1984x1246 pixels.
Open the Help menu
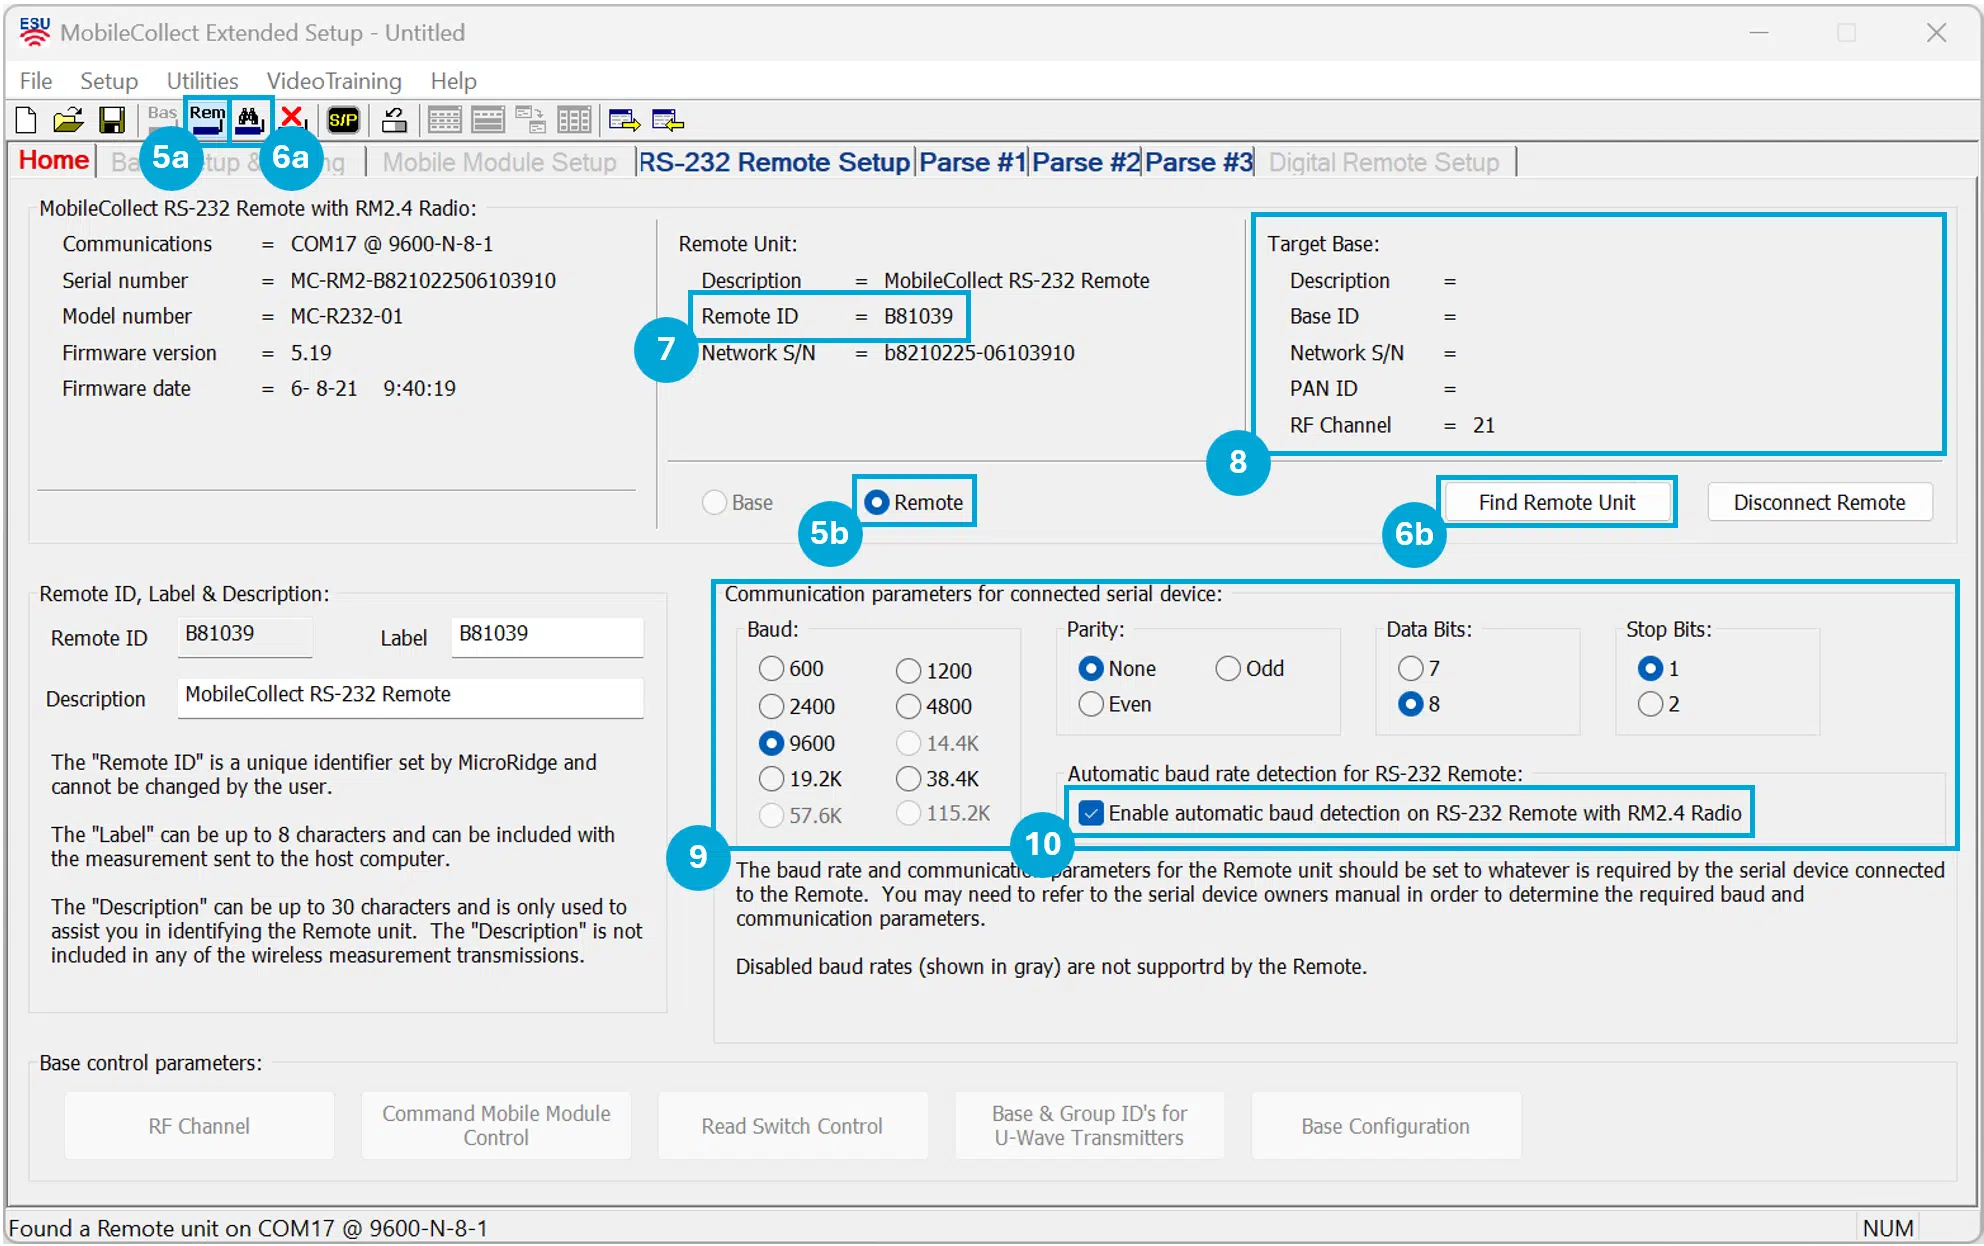453,81
